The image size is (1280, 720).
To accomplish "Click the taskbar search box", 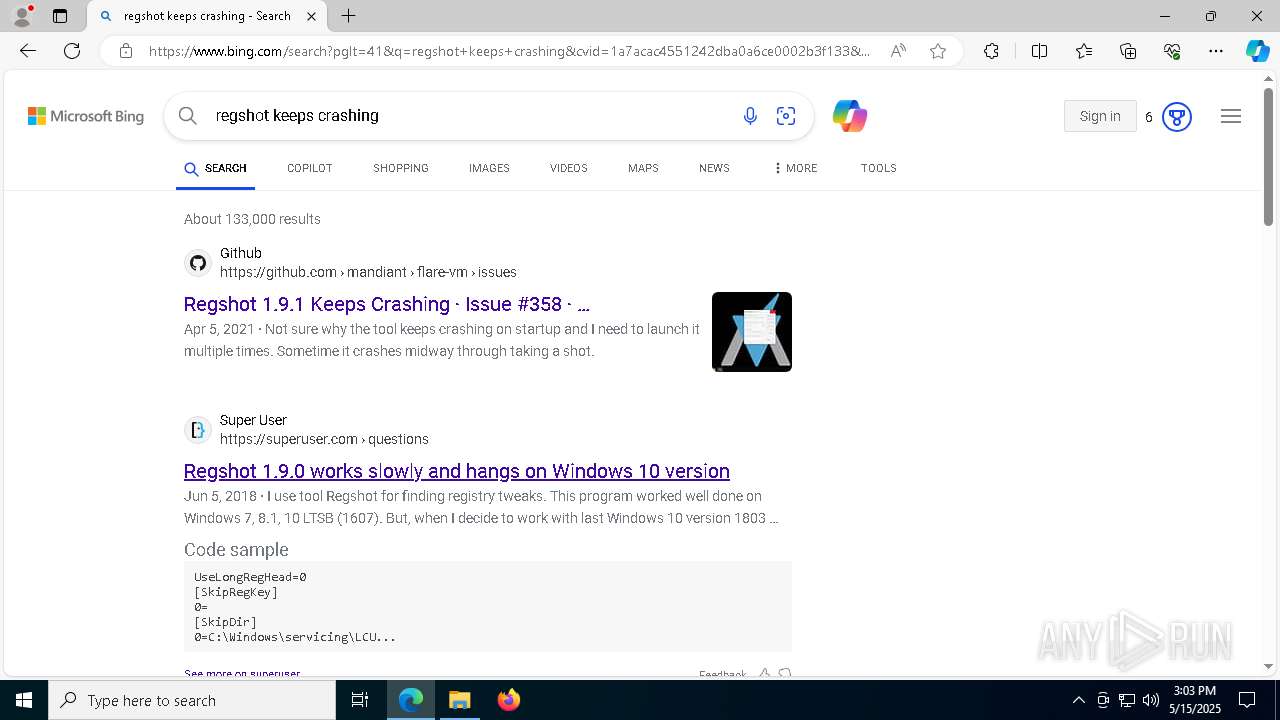I will tap(192, 700).
